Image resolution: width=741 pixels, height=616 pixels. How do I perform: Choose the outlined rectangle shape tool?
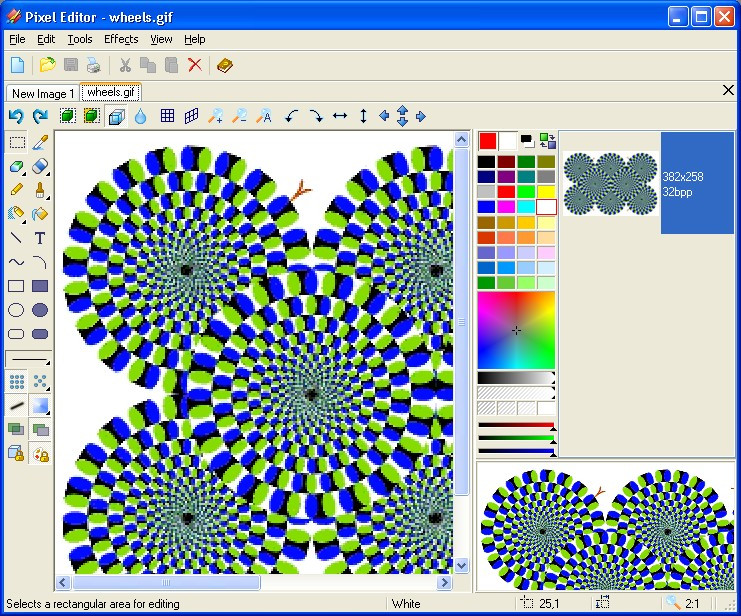pos(17,286)
